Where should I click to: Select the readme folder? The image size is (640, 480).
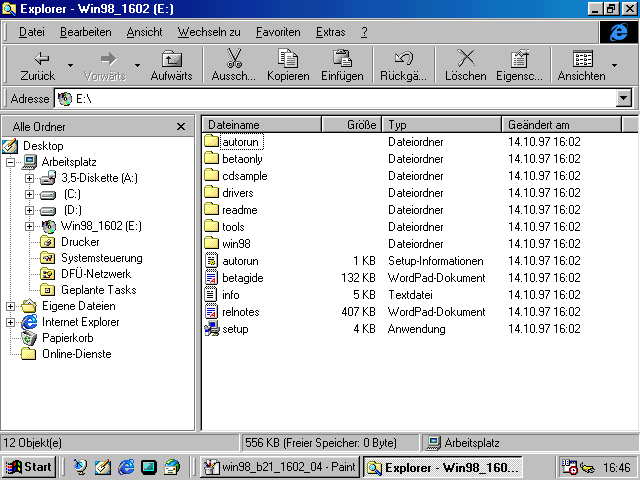[240, 210]
